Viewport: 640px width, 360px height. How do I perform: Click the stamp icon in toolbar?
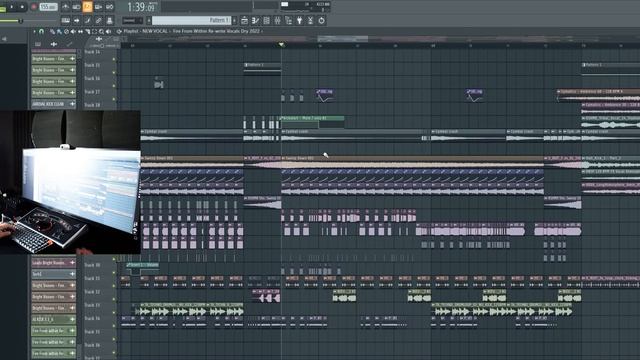click(x=109, y=20)
